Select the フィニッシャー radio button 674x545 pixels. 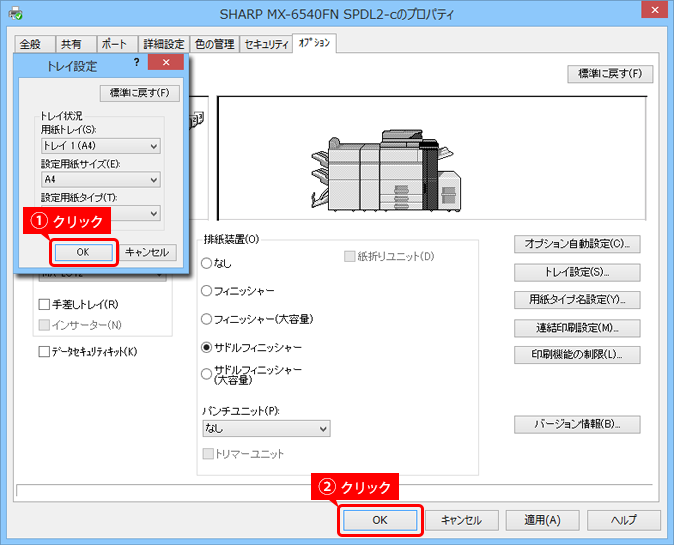tap(207, 291)
